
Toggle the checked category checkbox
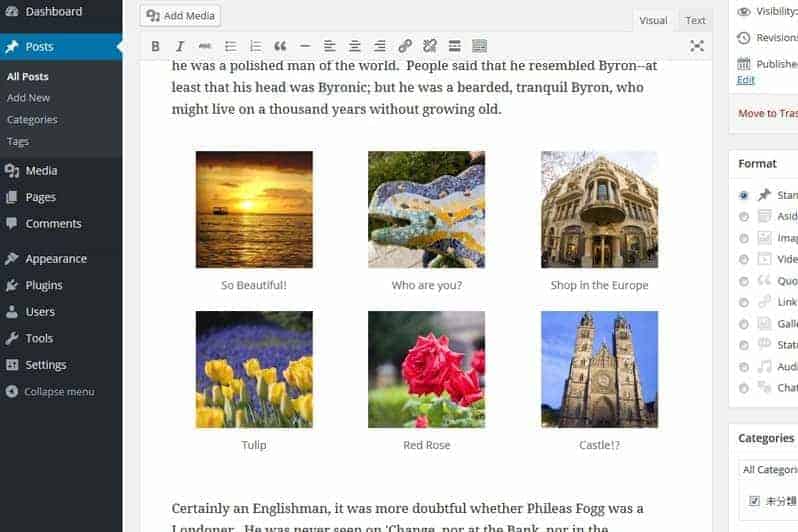coord(754,501)
